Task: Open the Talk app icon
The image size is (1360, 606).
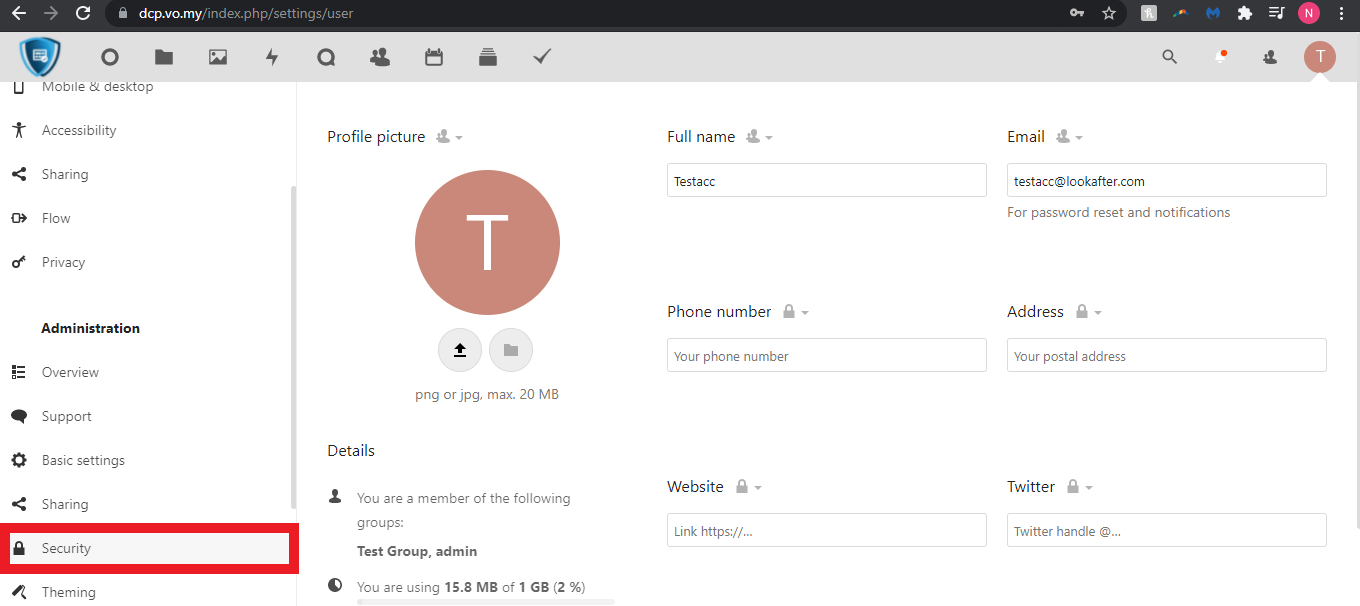Action: pos(326,57)
